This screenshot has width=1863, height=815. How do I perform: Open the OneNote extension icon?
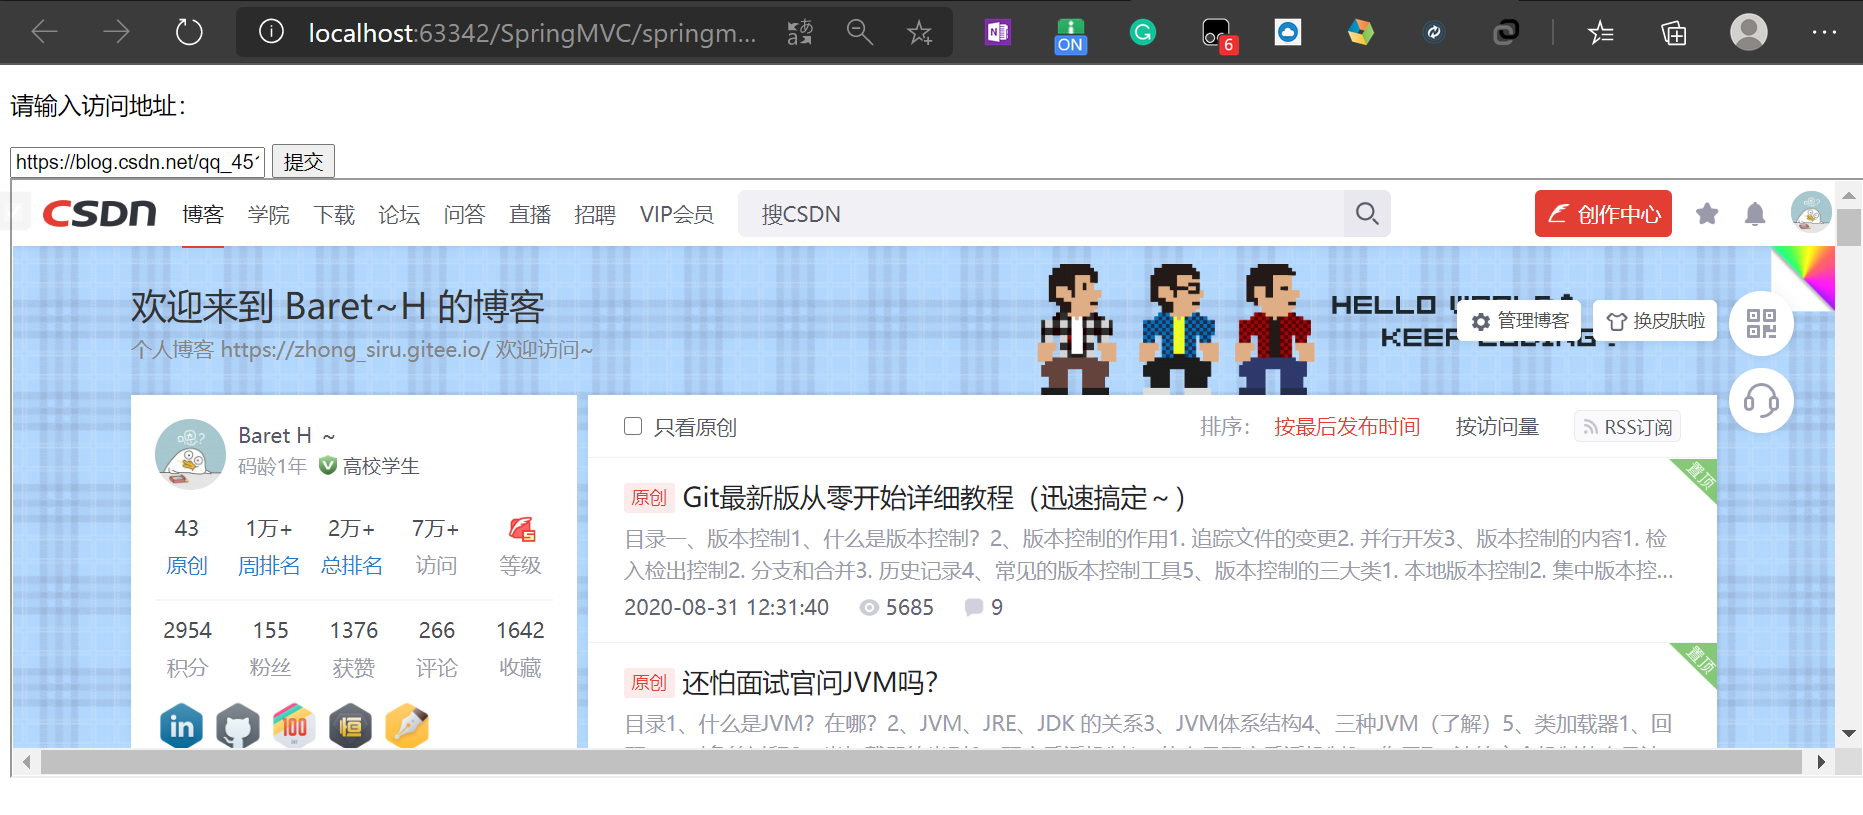(998, 32)
